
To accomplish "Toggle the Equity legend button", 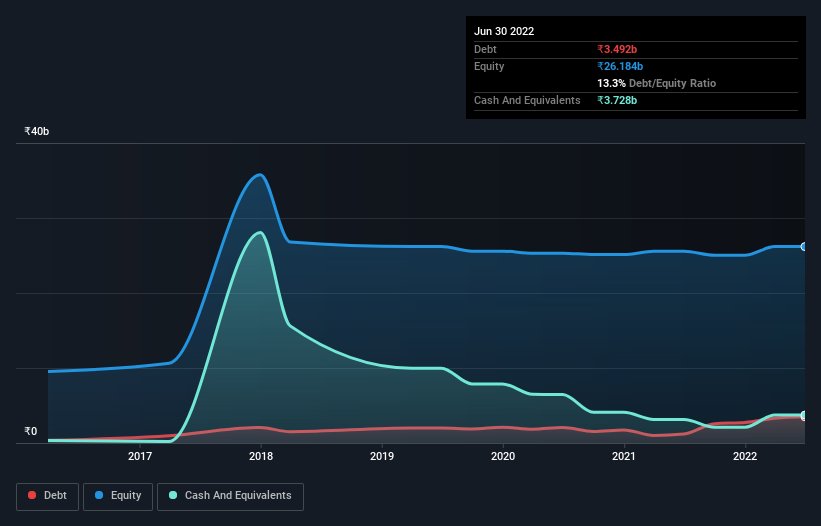I will (118, 496).
